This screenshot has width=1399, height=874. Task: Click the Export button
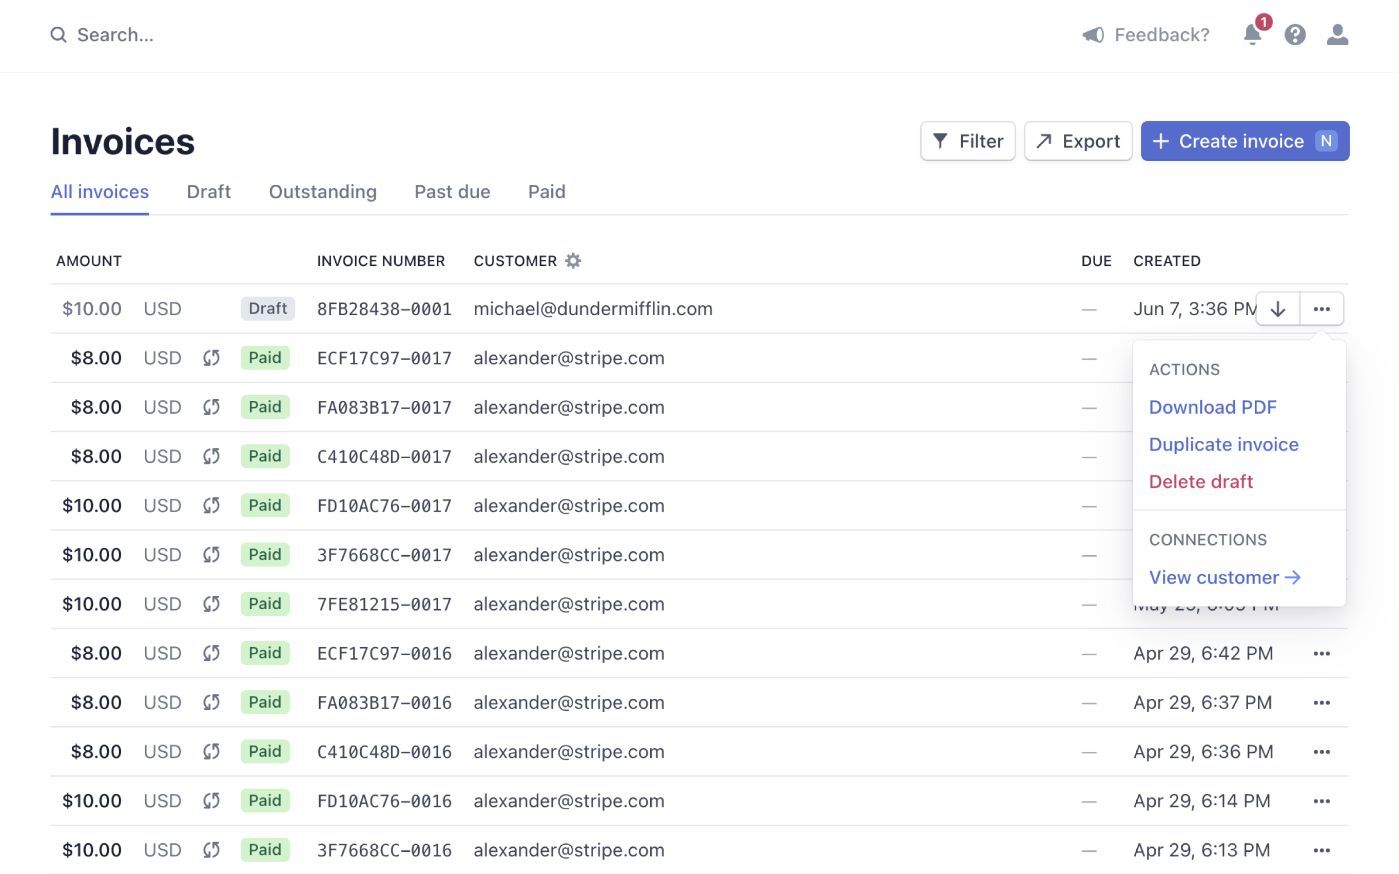(1078, 141)
